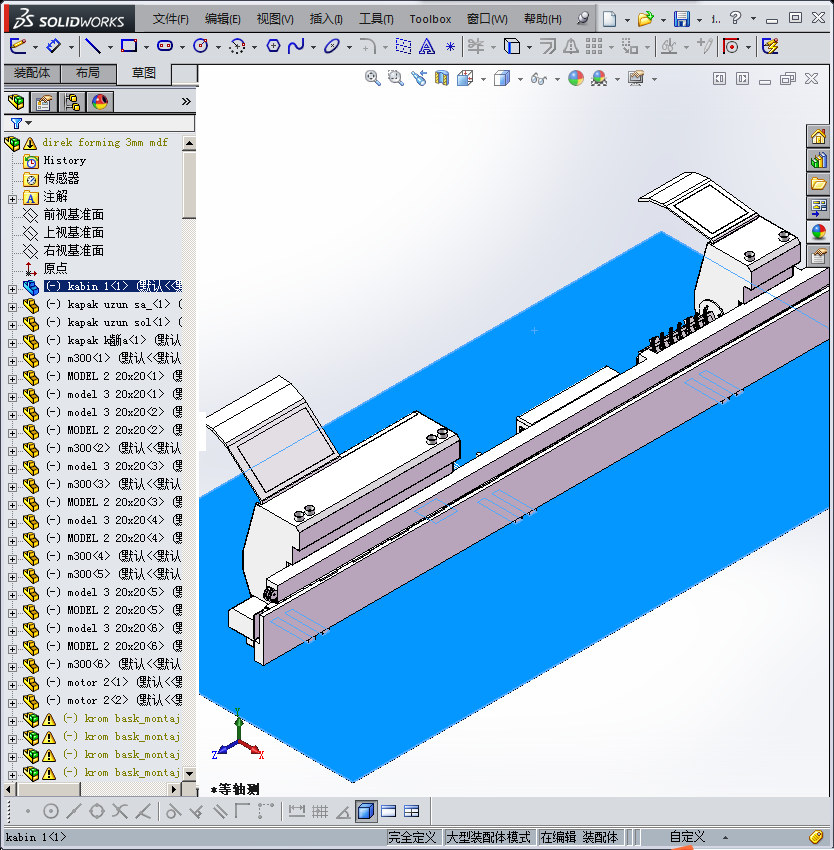This screenshot has width=834, height=850.
Task: Click Zoom to Area icon
Action: [396, 79]
